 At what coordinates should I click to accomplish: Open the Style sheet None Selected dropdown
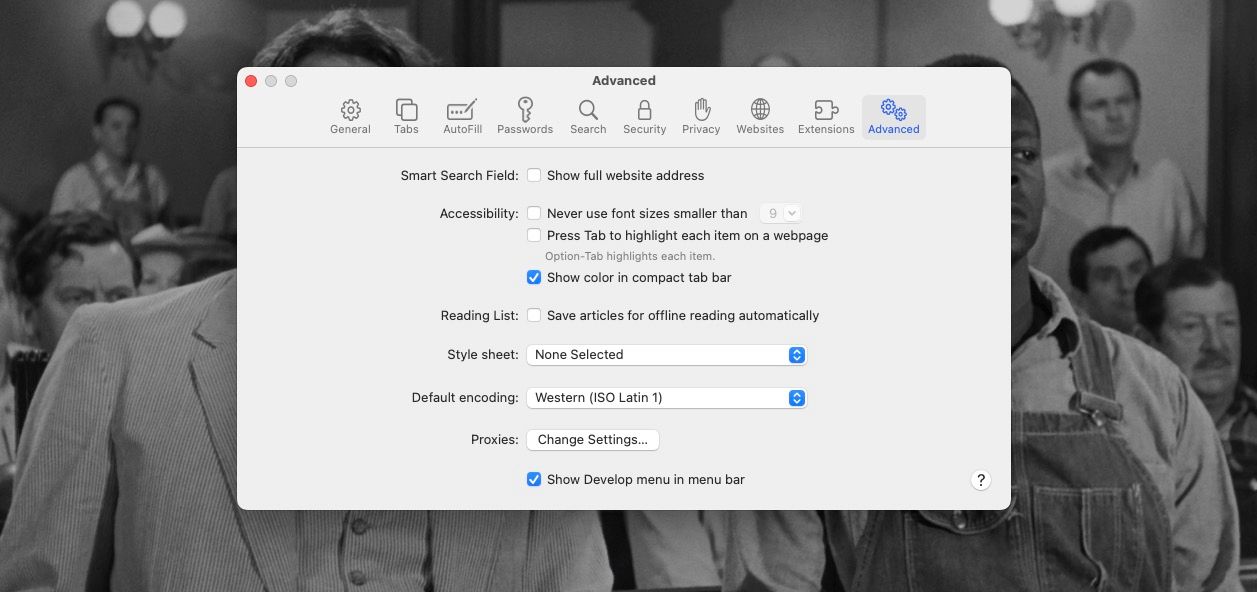point(666,354)
